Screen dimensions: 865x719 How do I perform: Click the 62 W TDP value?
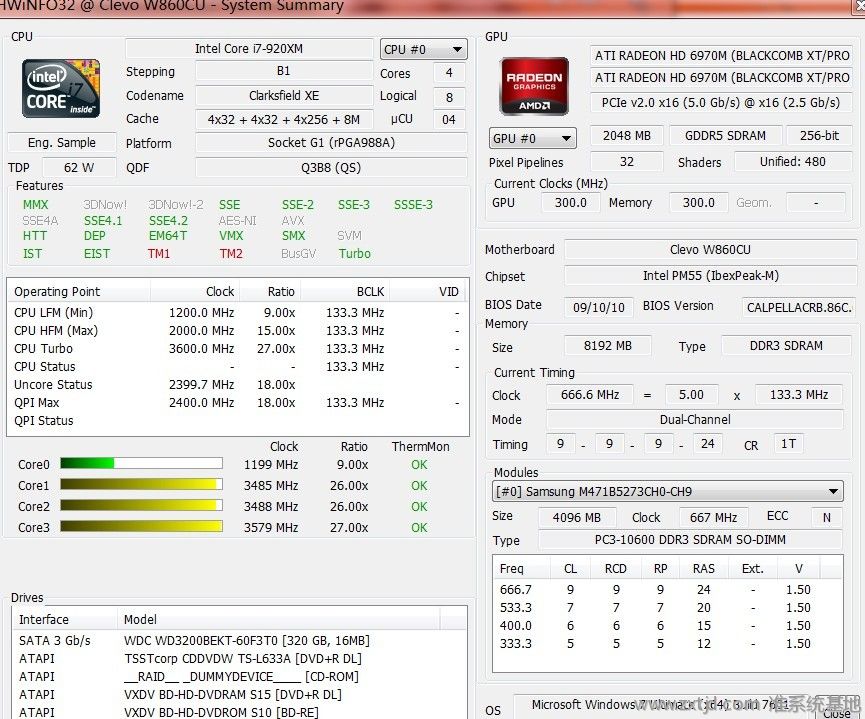pos(79,167)
